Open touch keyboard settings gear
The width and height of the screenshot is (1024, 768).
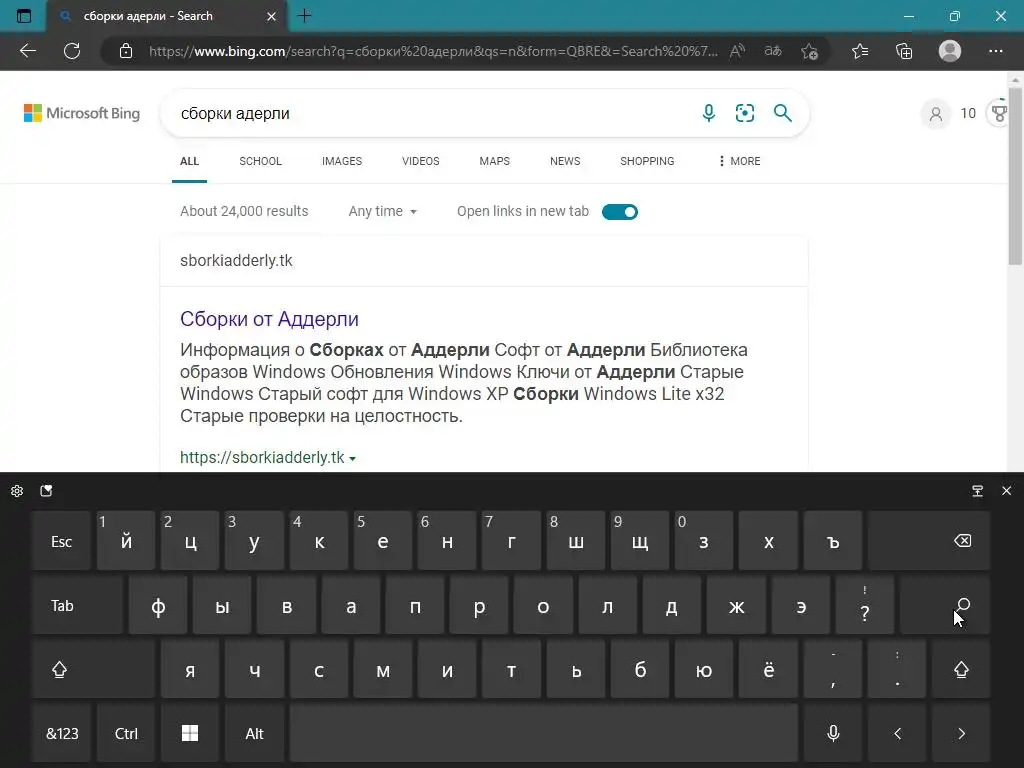[x=17, y=491]
